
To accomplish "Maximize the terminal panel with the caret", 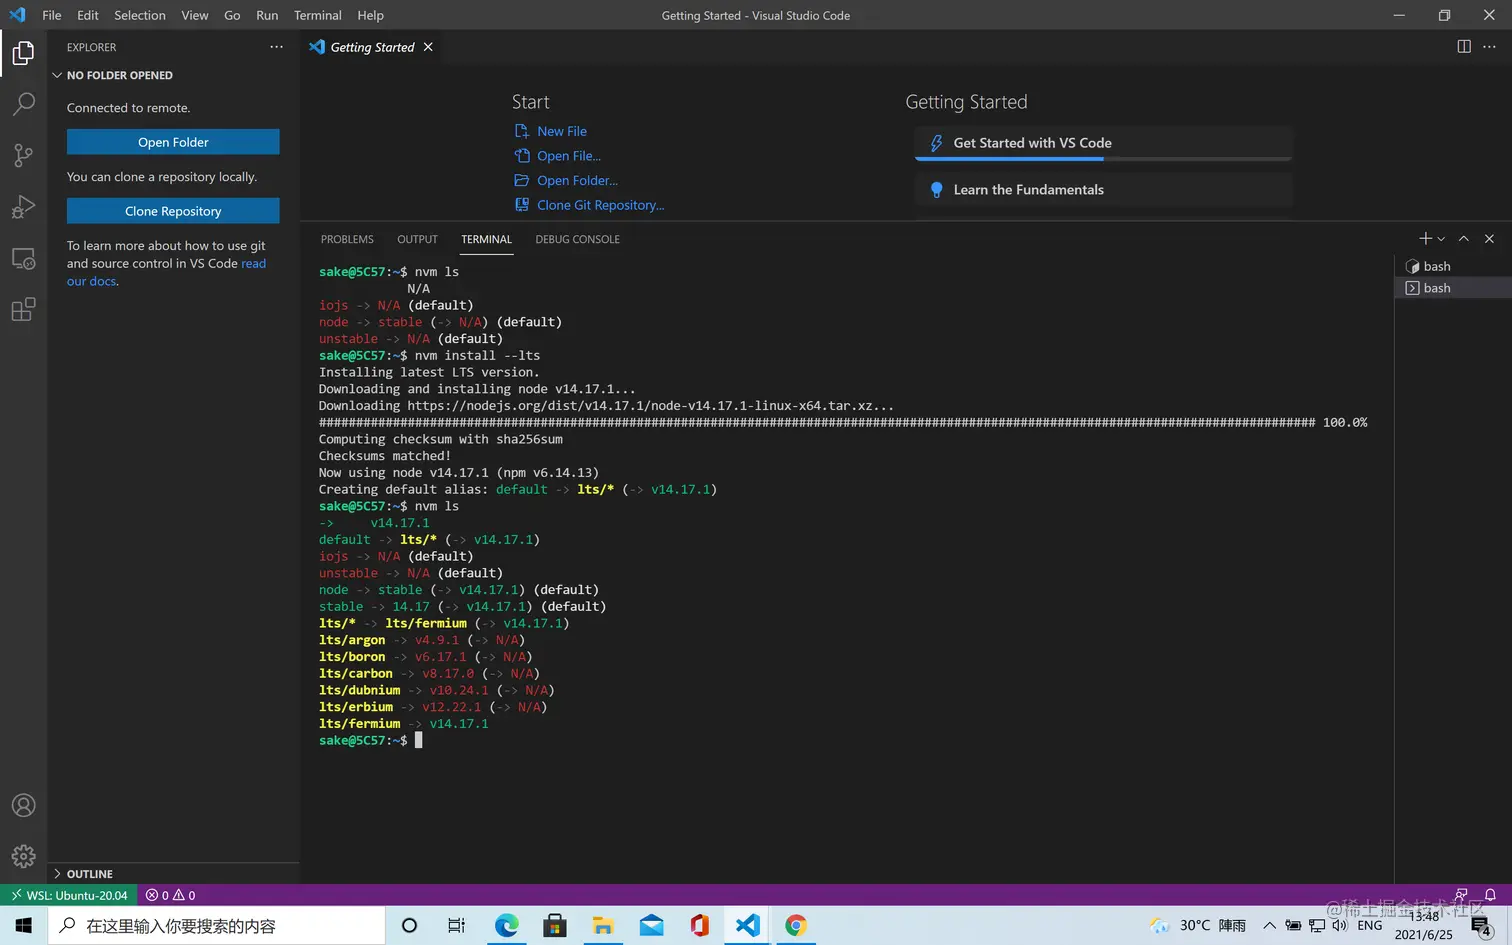I will click(1464, 239).
